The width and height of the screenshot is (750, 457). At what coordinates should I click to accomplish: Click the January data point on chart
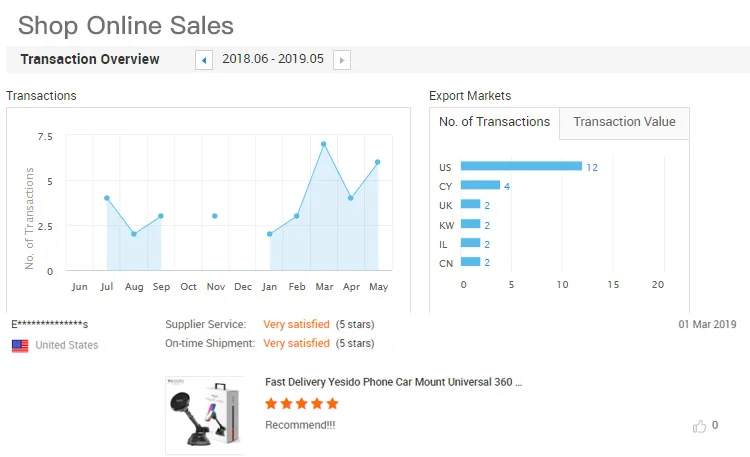coord(270,234)
